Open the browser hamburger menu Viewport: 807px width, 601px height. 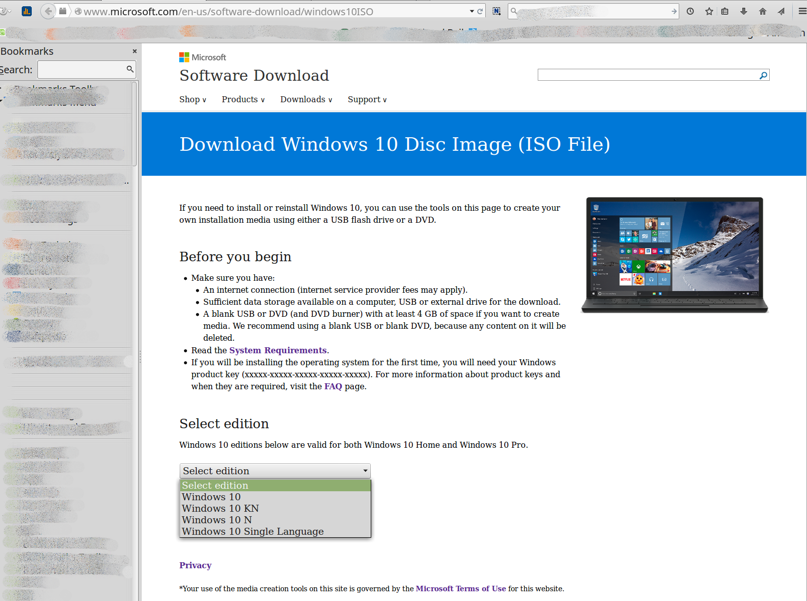click(801, 11)
